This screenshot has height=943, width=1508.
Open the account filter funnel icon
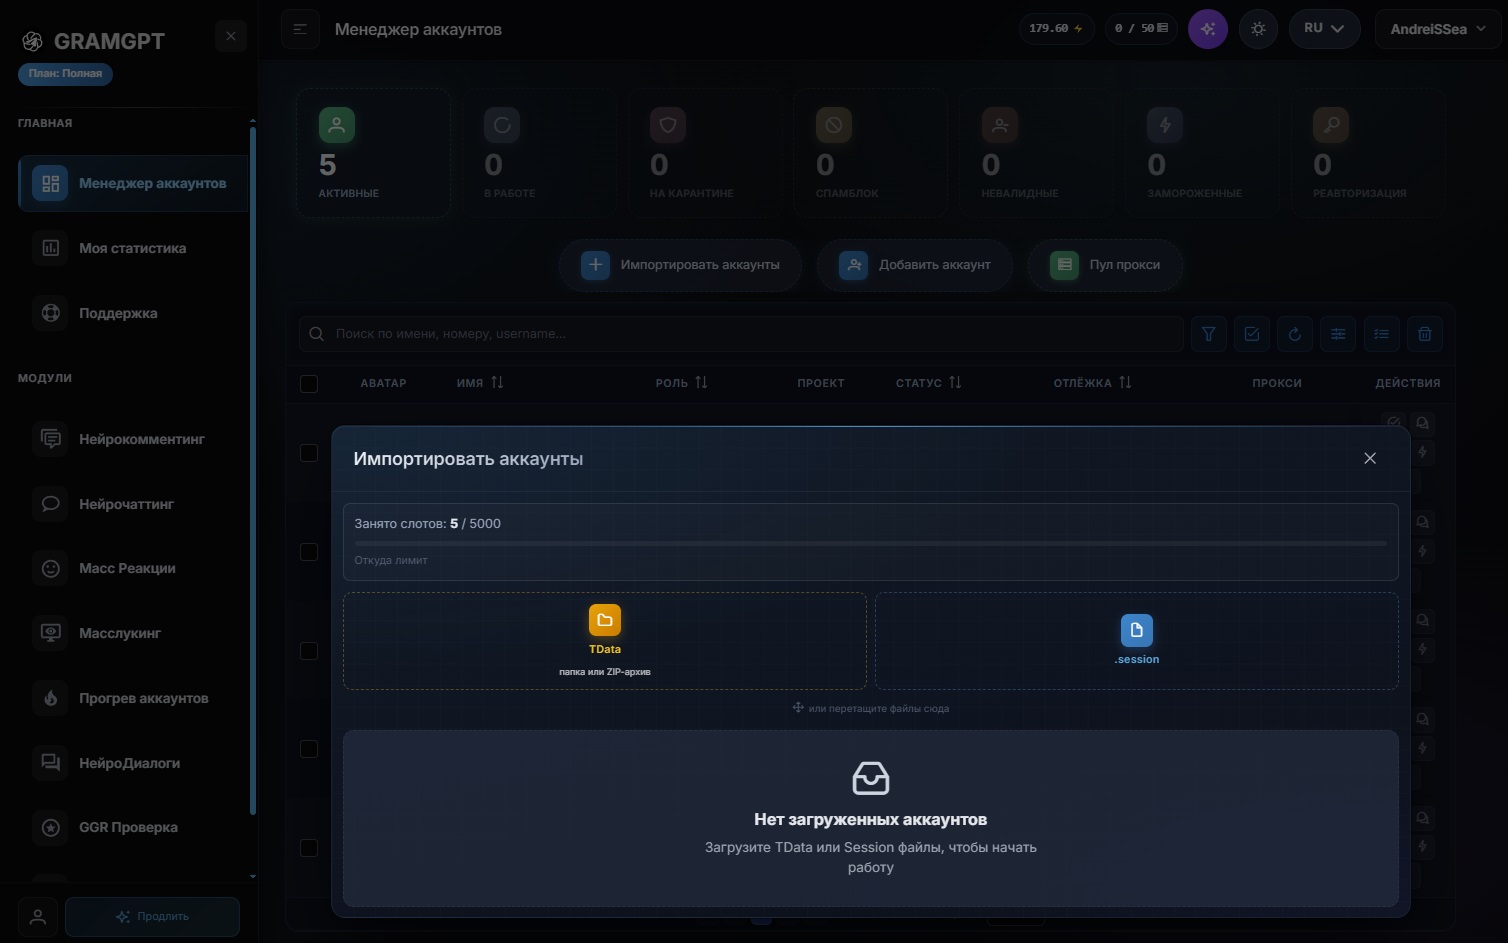(x=1208, y=334)
